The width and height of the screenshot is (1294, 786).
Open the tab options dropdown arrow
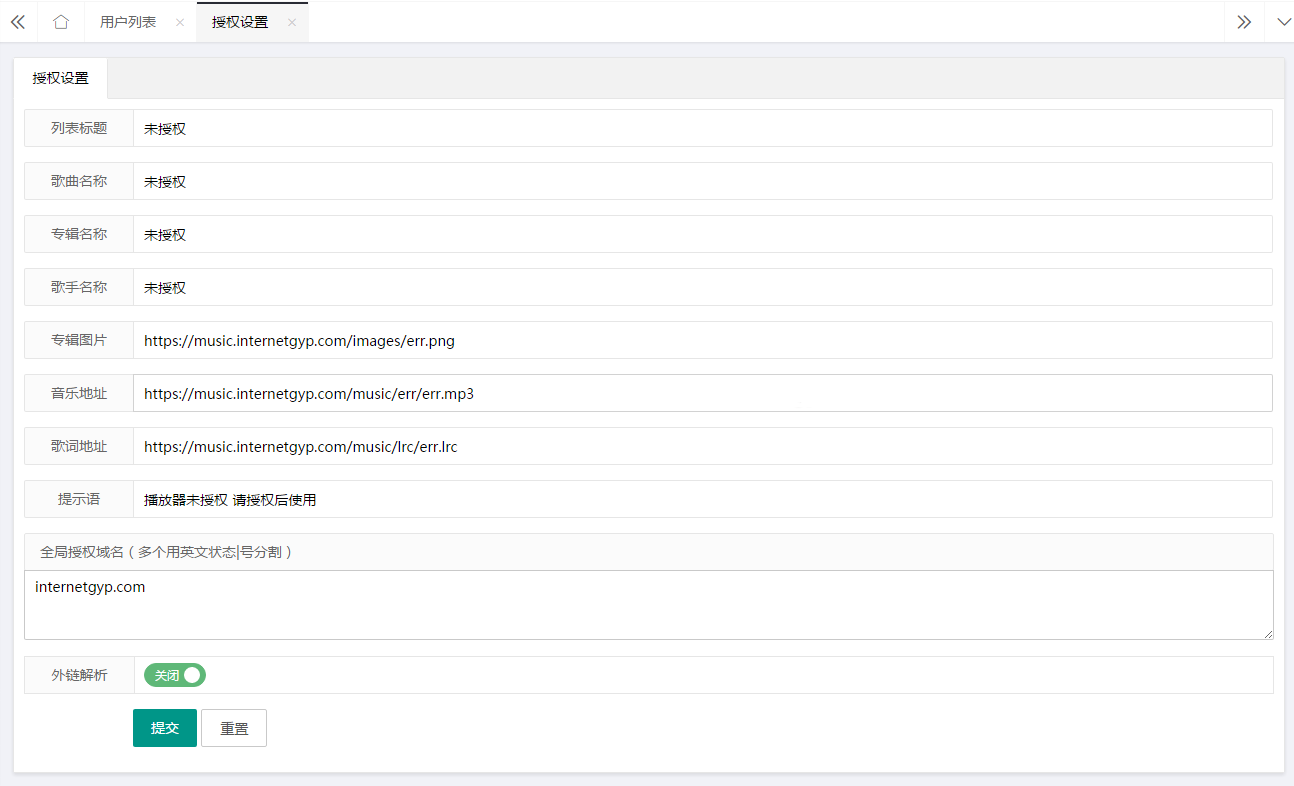1284,22
